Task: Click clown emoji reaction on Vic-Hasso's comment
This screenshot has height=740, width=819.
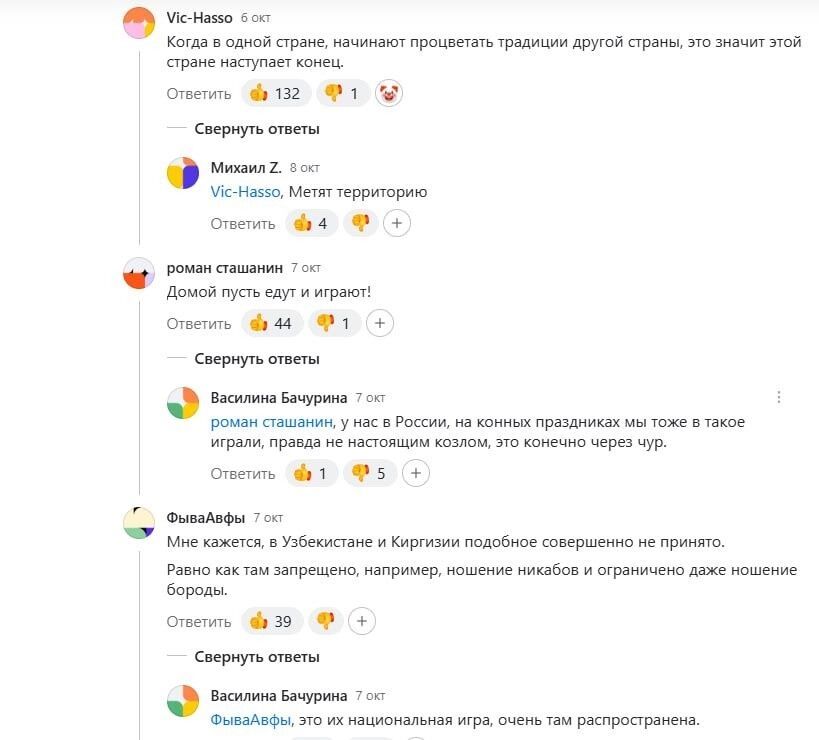Action: (389, 94)
